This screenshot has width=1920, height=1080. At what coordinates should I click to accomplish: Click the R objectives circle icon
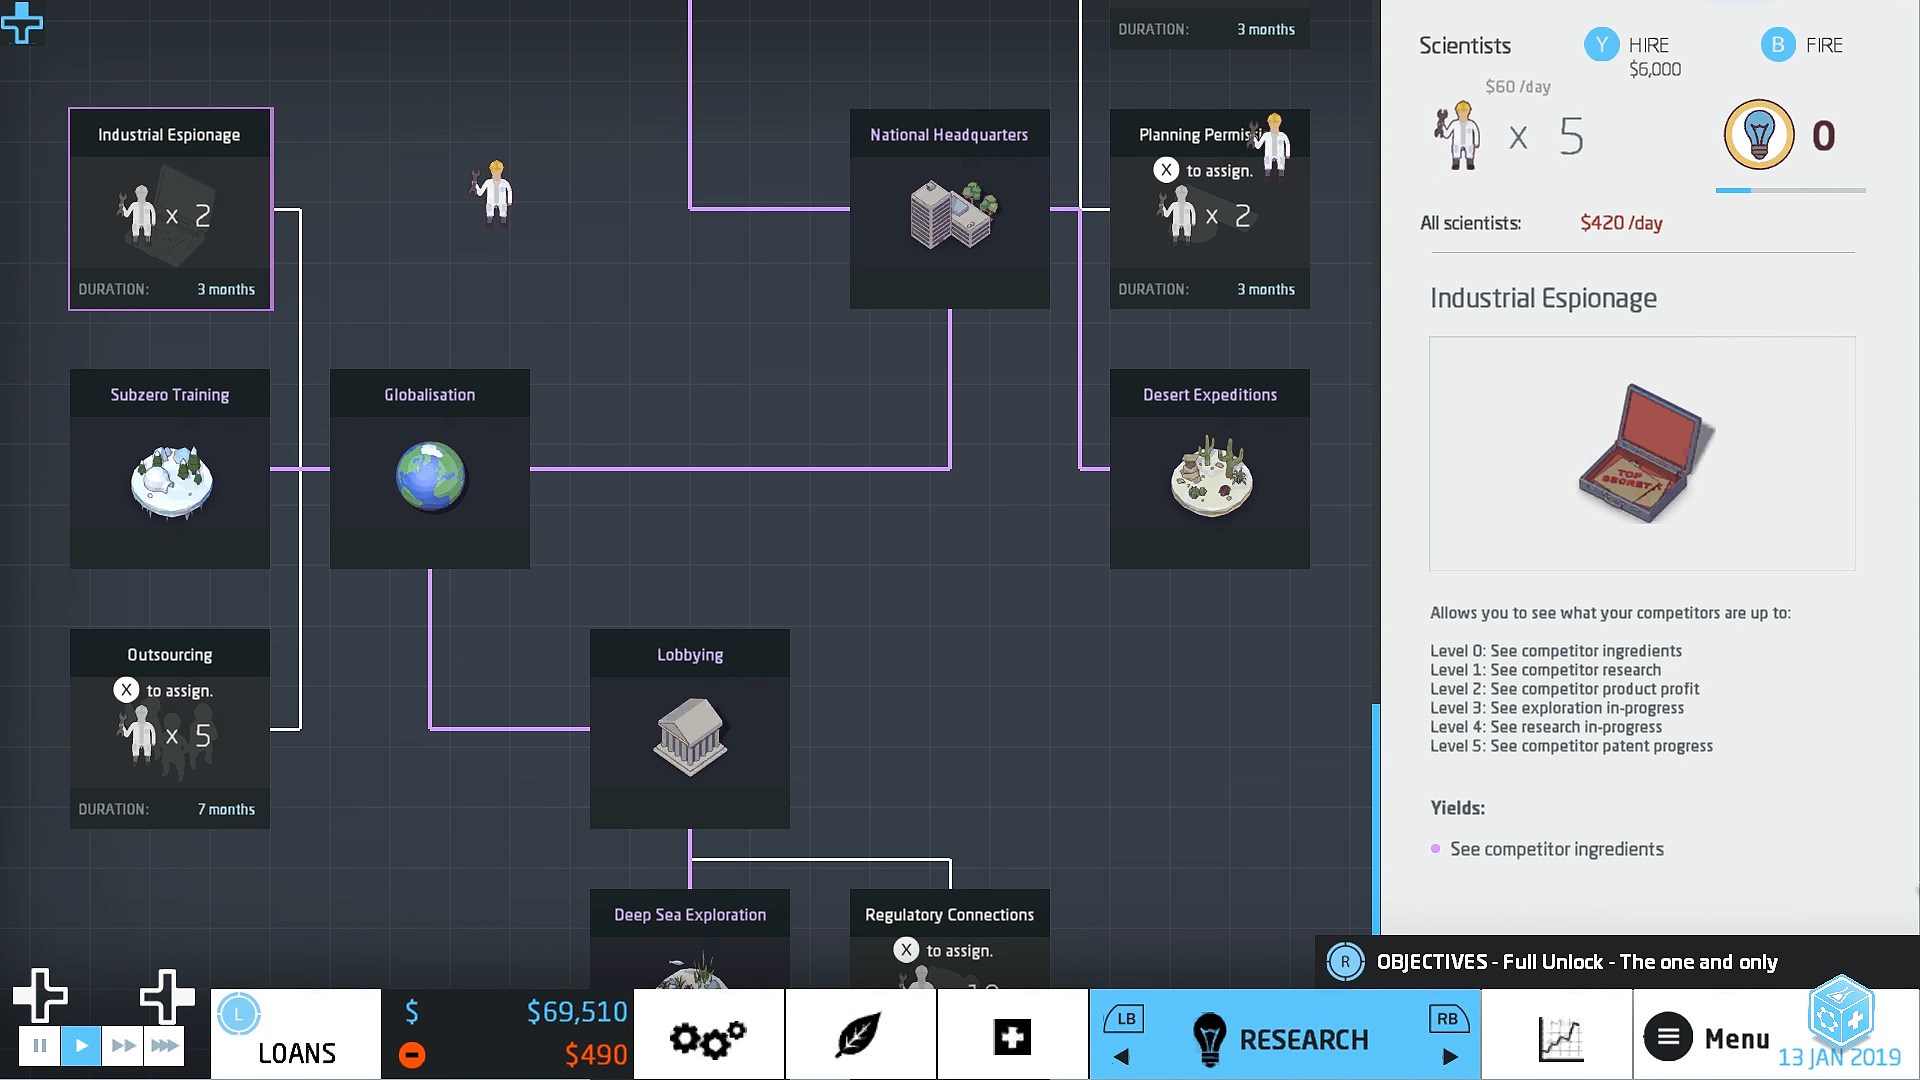(x=1345, y=961)
